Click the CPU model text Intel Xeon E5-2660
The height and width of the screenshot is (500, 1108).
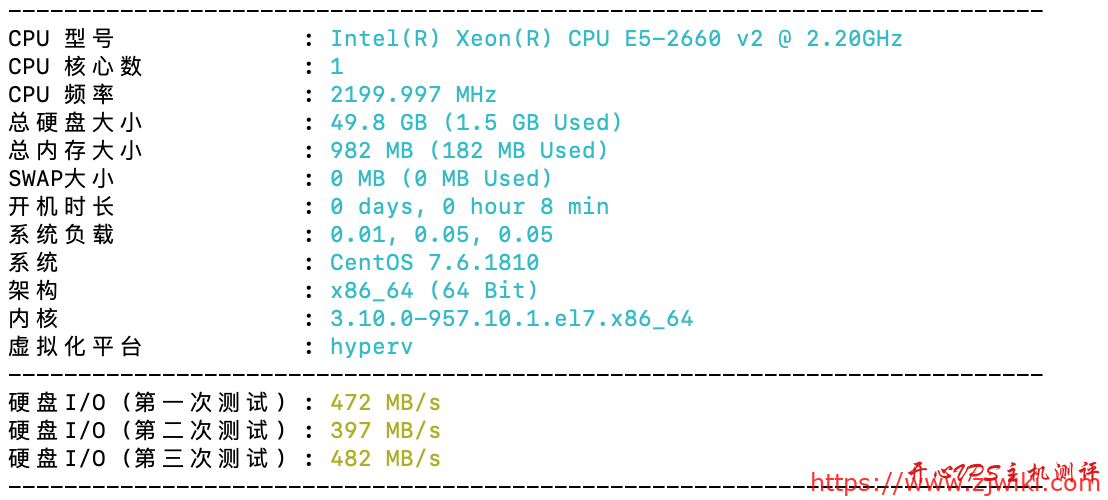pyautogui.click(x=616, y=39)
